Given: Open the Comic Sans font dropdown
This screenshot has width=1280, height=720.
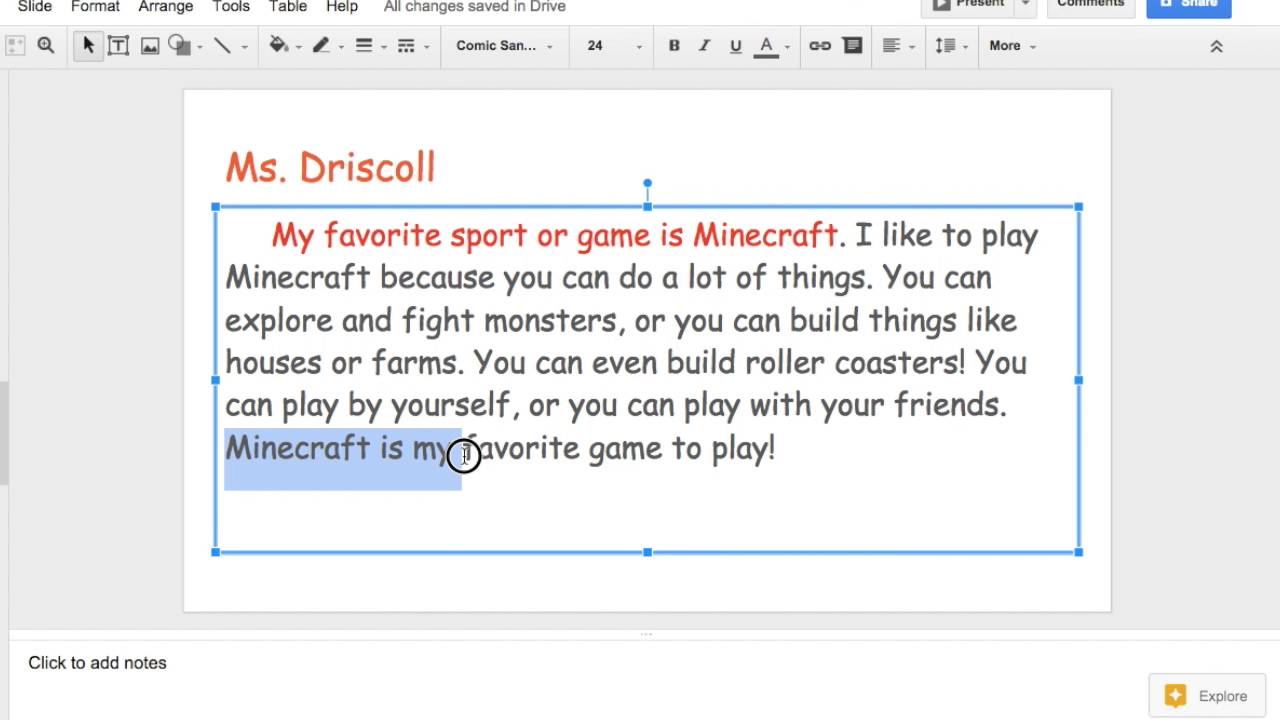Looking at the screenshot, I should click(x=504, y=45).
